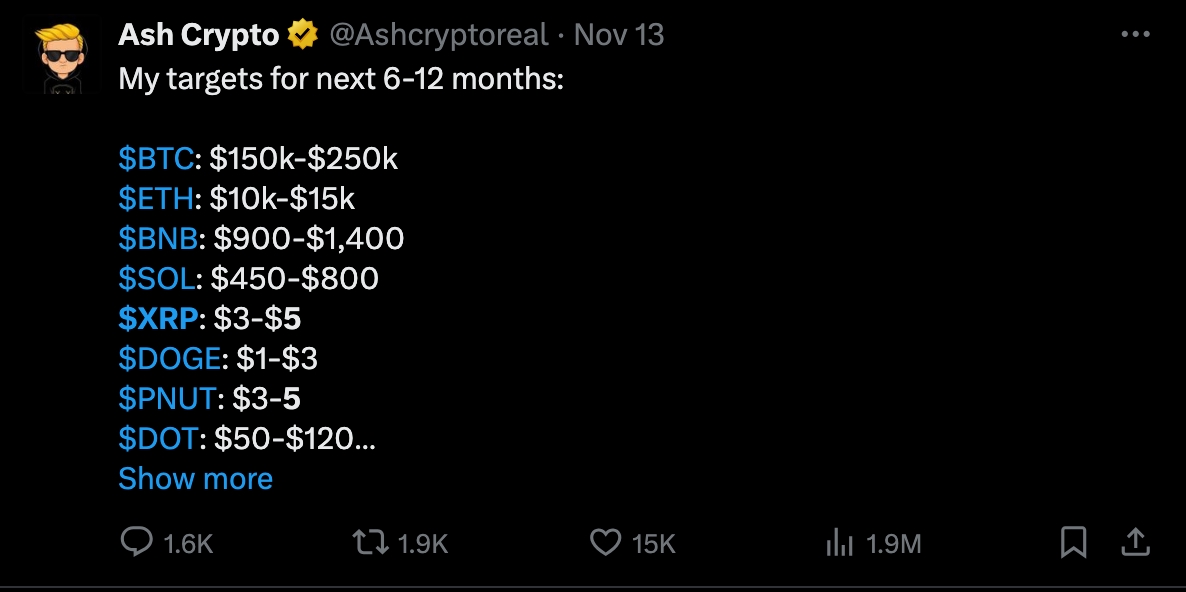
Task: Open the three-dot more options menu
Action: coord(1136,33)
